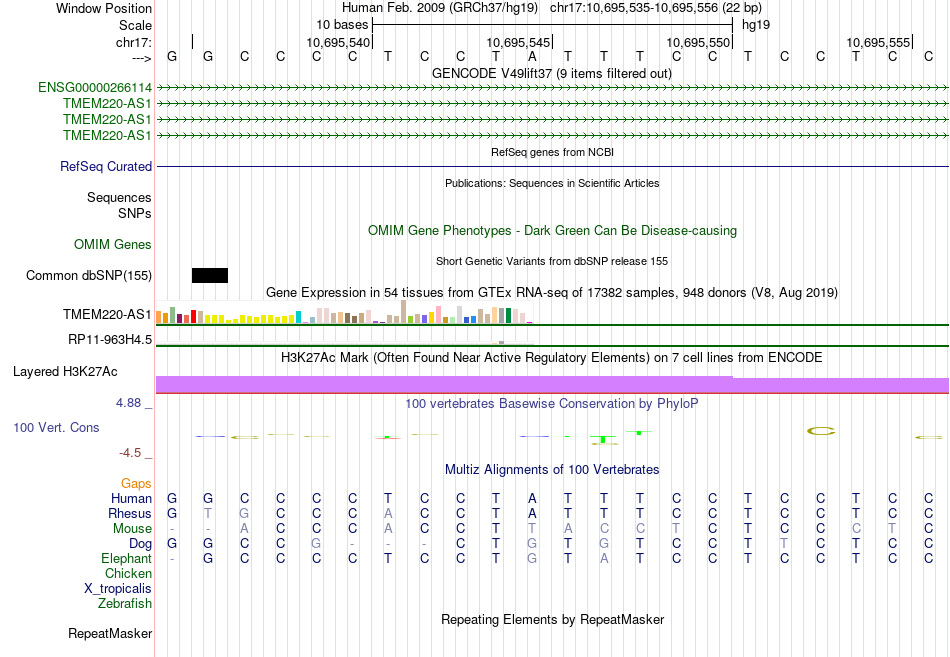This screenshot has width=950, height=657.
Task: Select the Zebrafish alignment row label
Action: pyautogui.click(x=125, y=604)
